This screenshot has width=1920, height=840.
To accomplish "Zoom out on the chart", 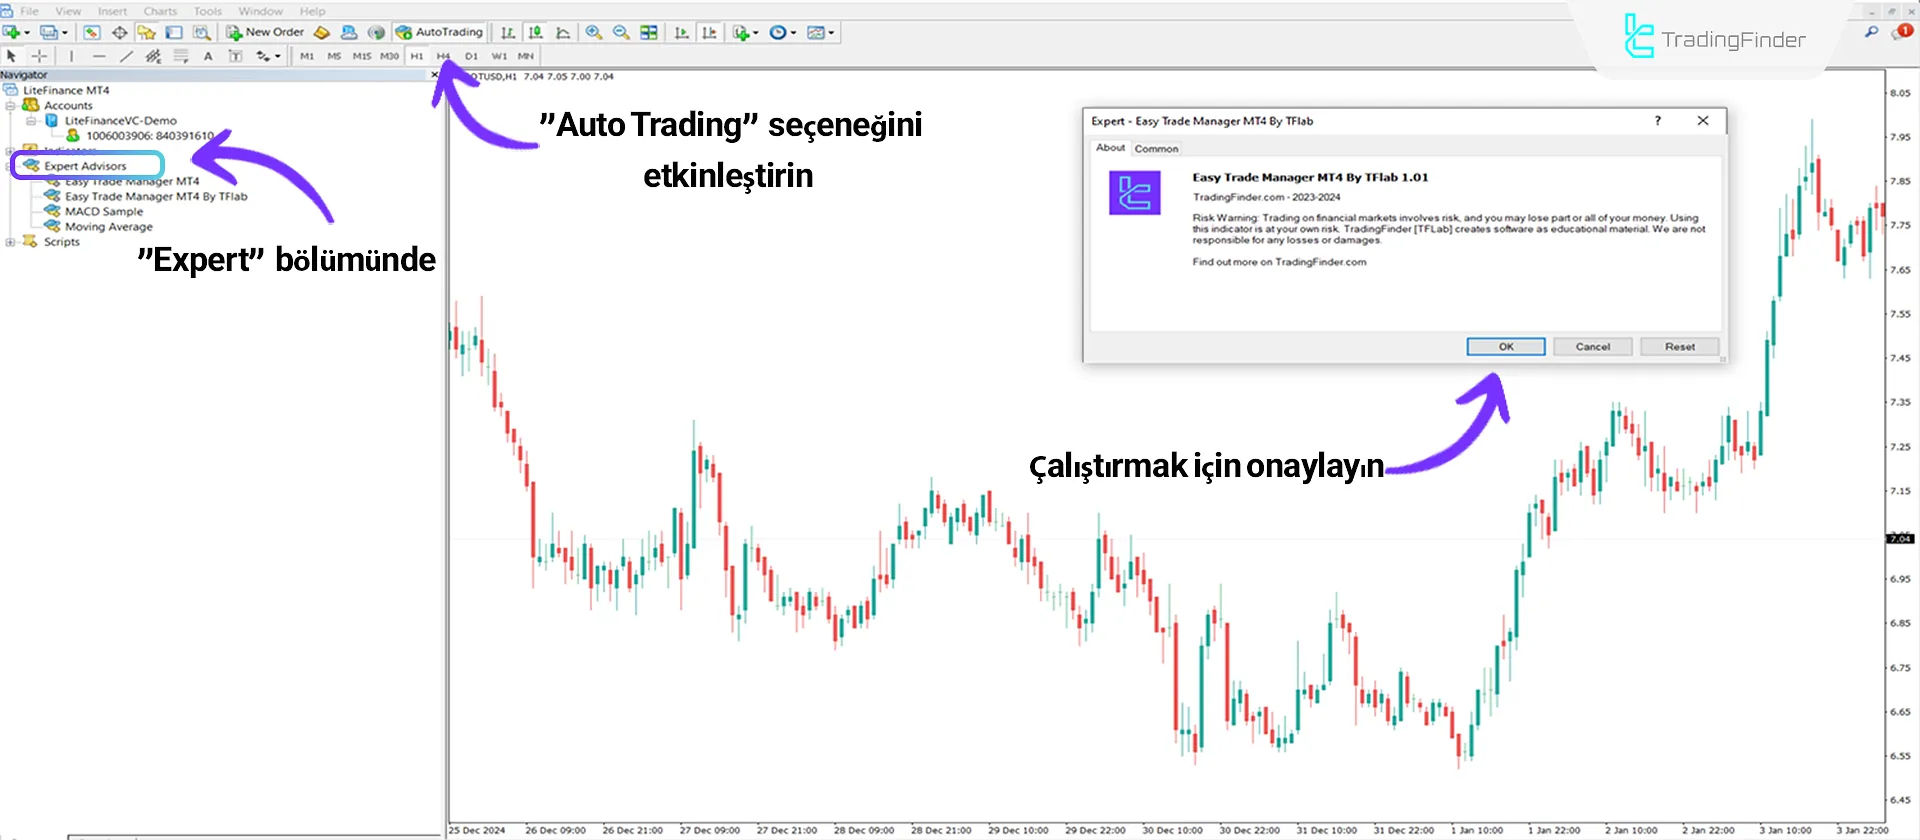I will coord(621,32).
